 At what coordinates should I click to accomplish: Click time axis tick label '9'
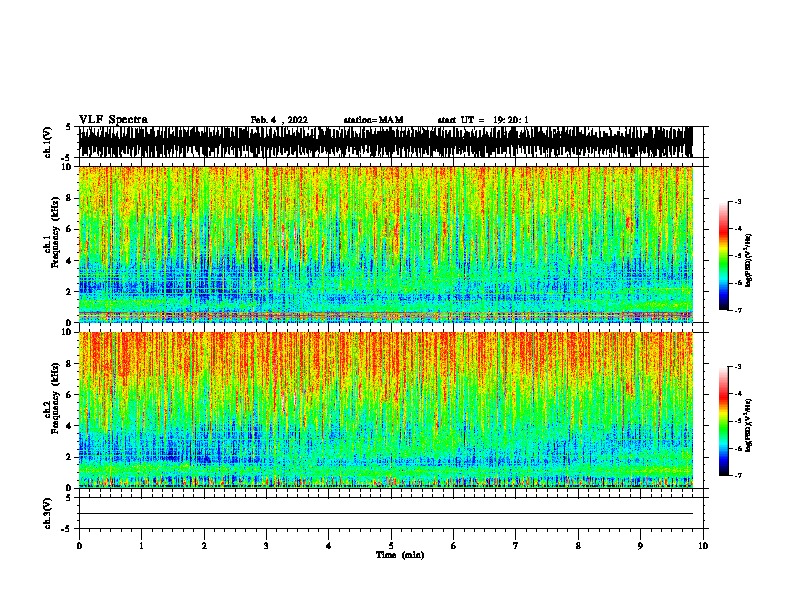coord(640,546)
